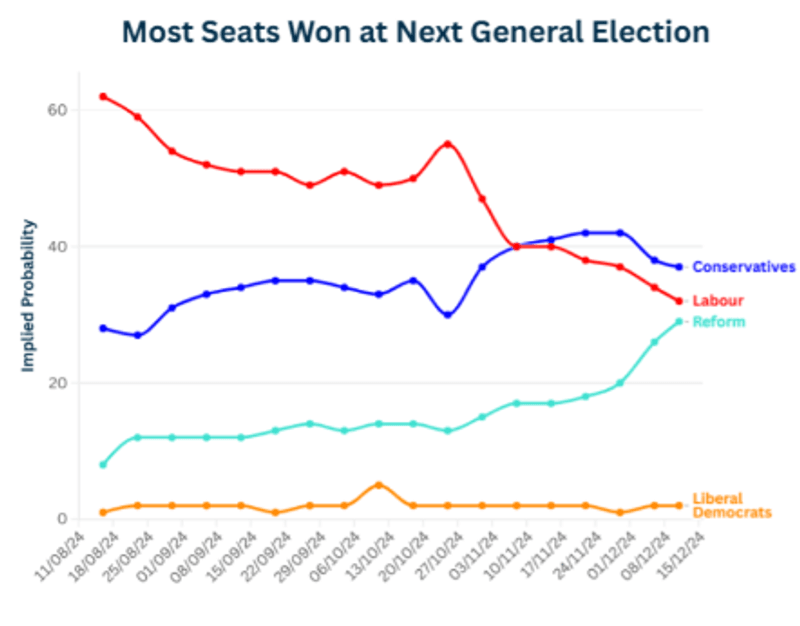800x626 pixels.
Task: Click the 'Implied Probability' y-axis title
Action: pos(30,295)
